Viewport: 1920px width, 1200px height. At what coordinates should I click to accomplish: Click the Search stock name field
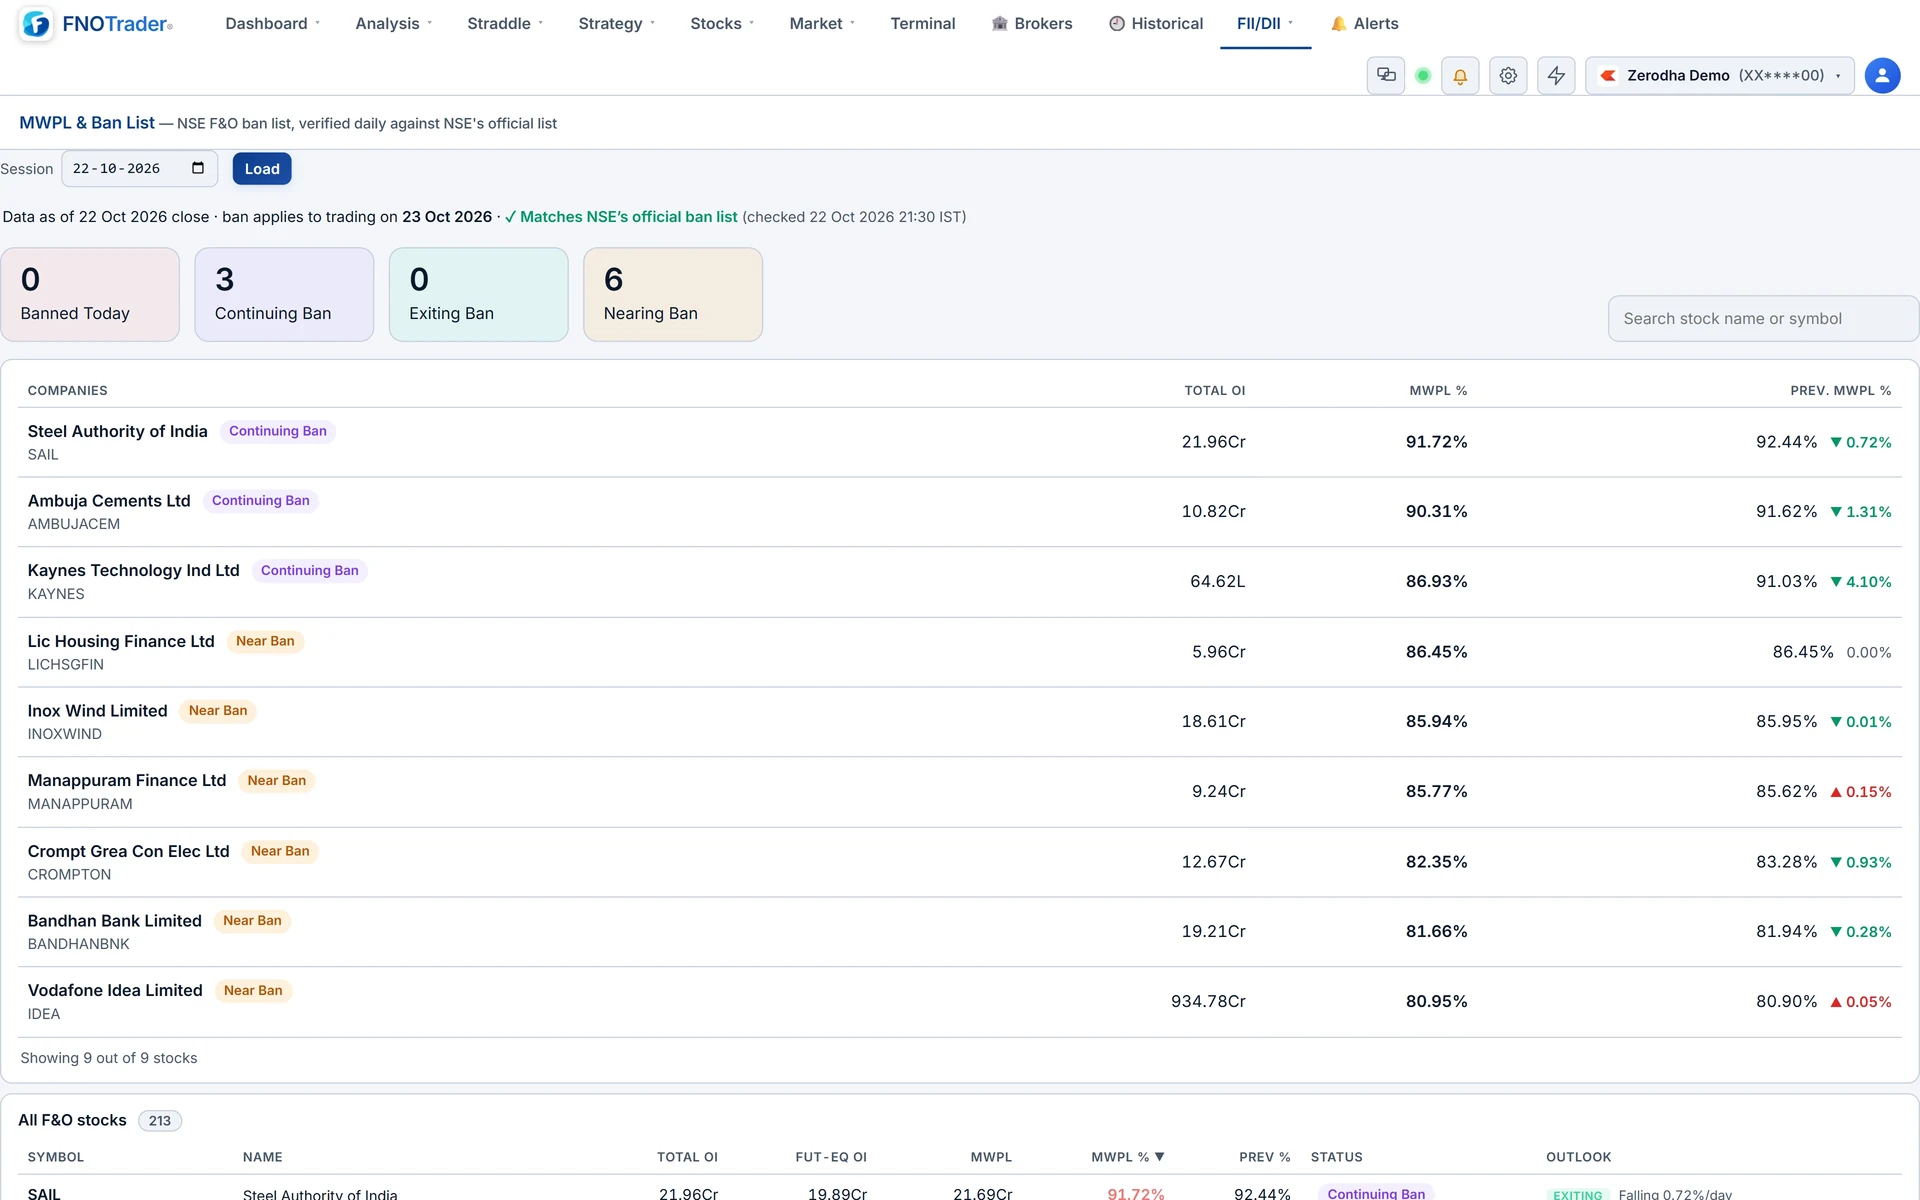(1763, 318)
